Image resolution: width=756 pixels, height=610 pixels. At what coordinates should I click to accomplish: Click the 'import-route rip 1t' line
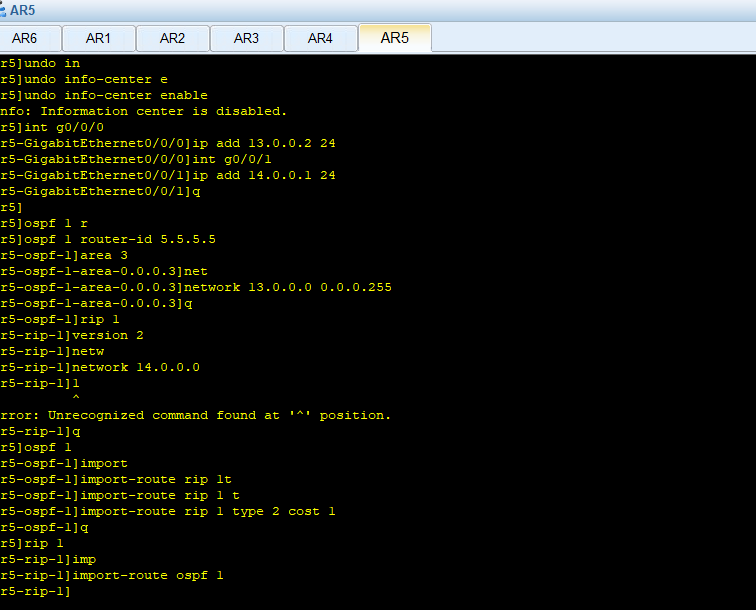tap(116, 479)
